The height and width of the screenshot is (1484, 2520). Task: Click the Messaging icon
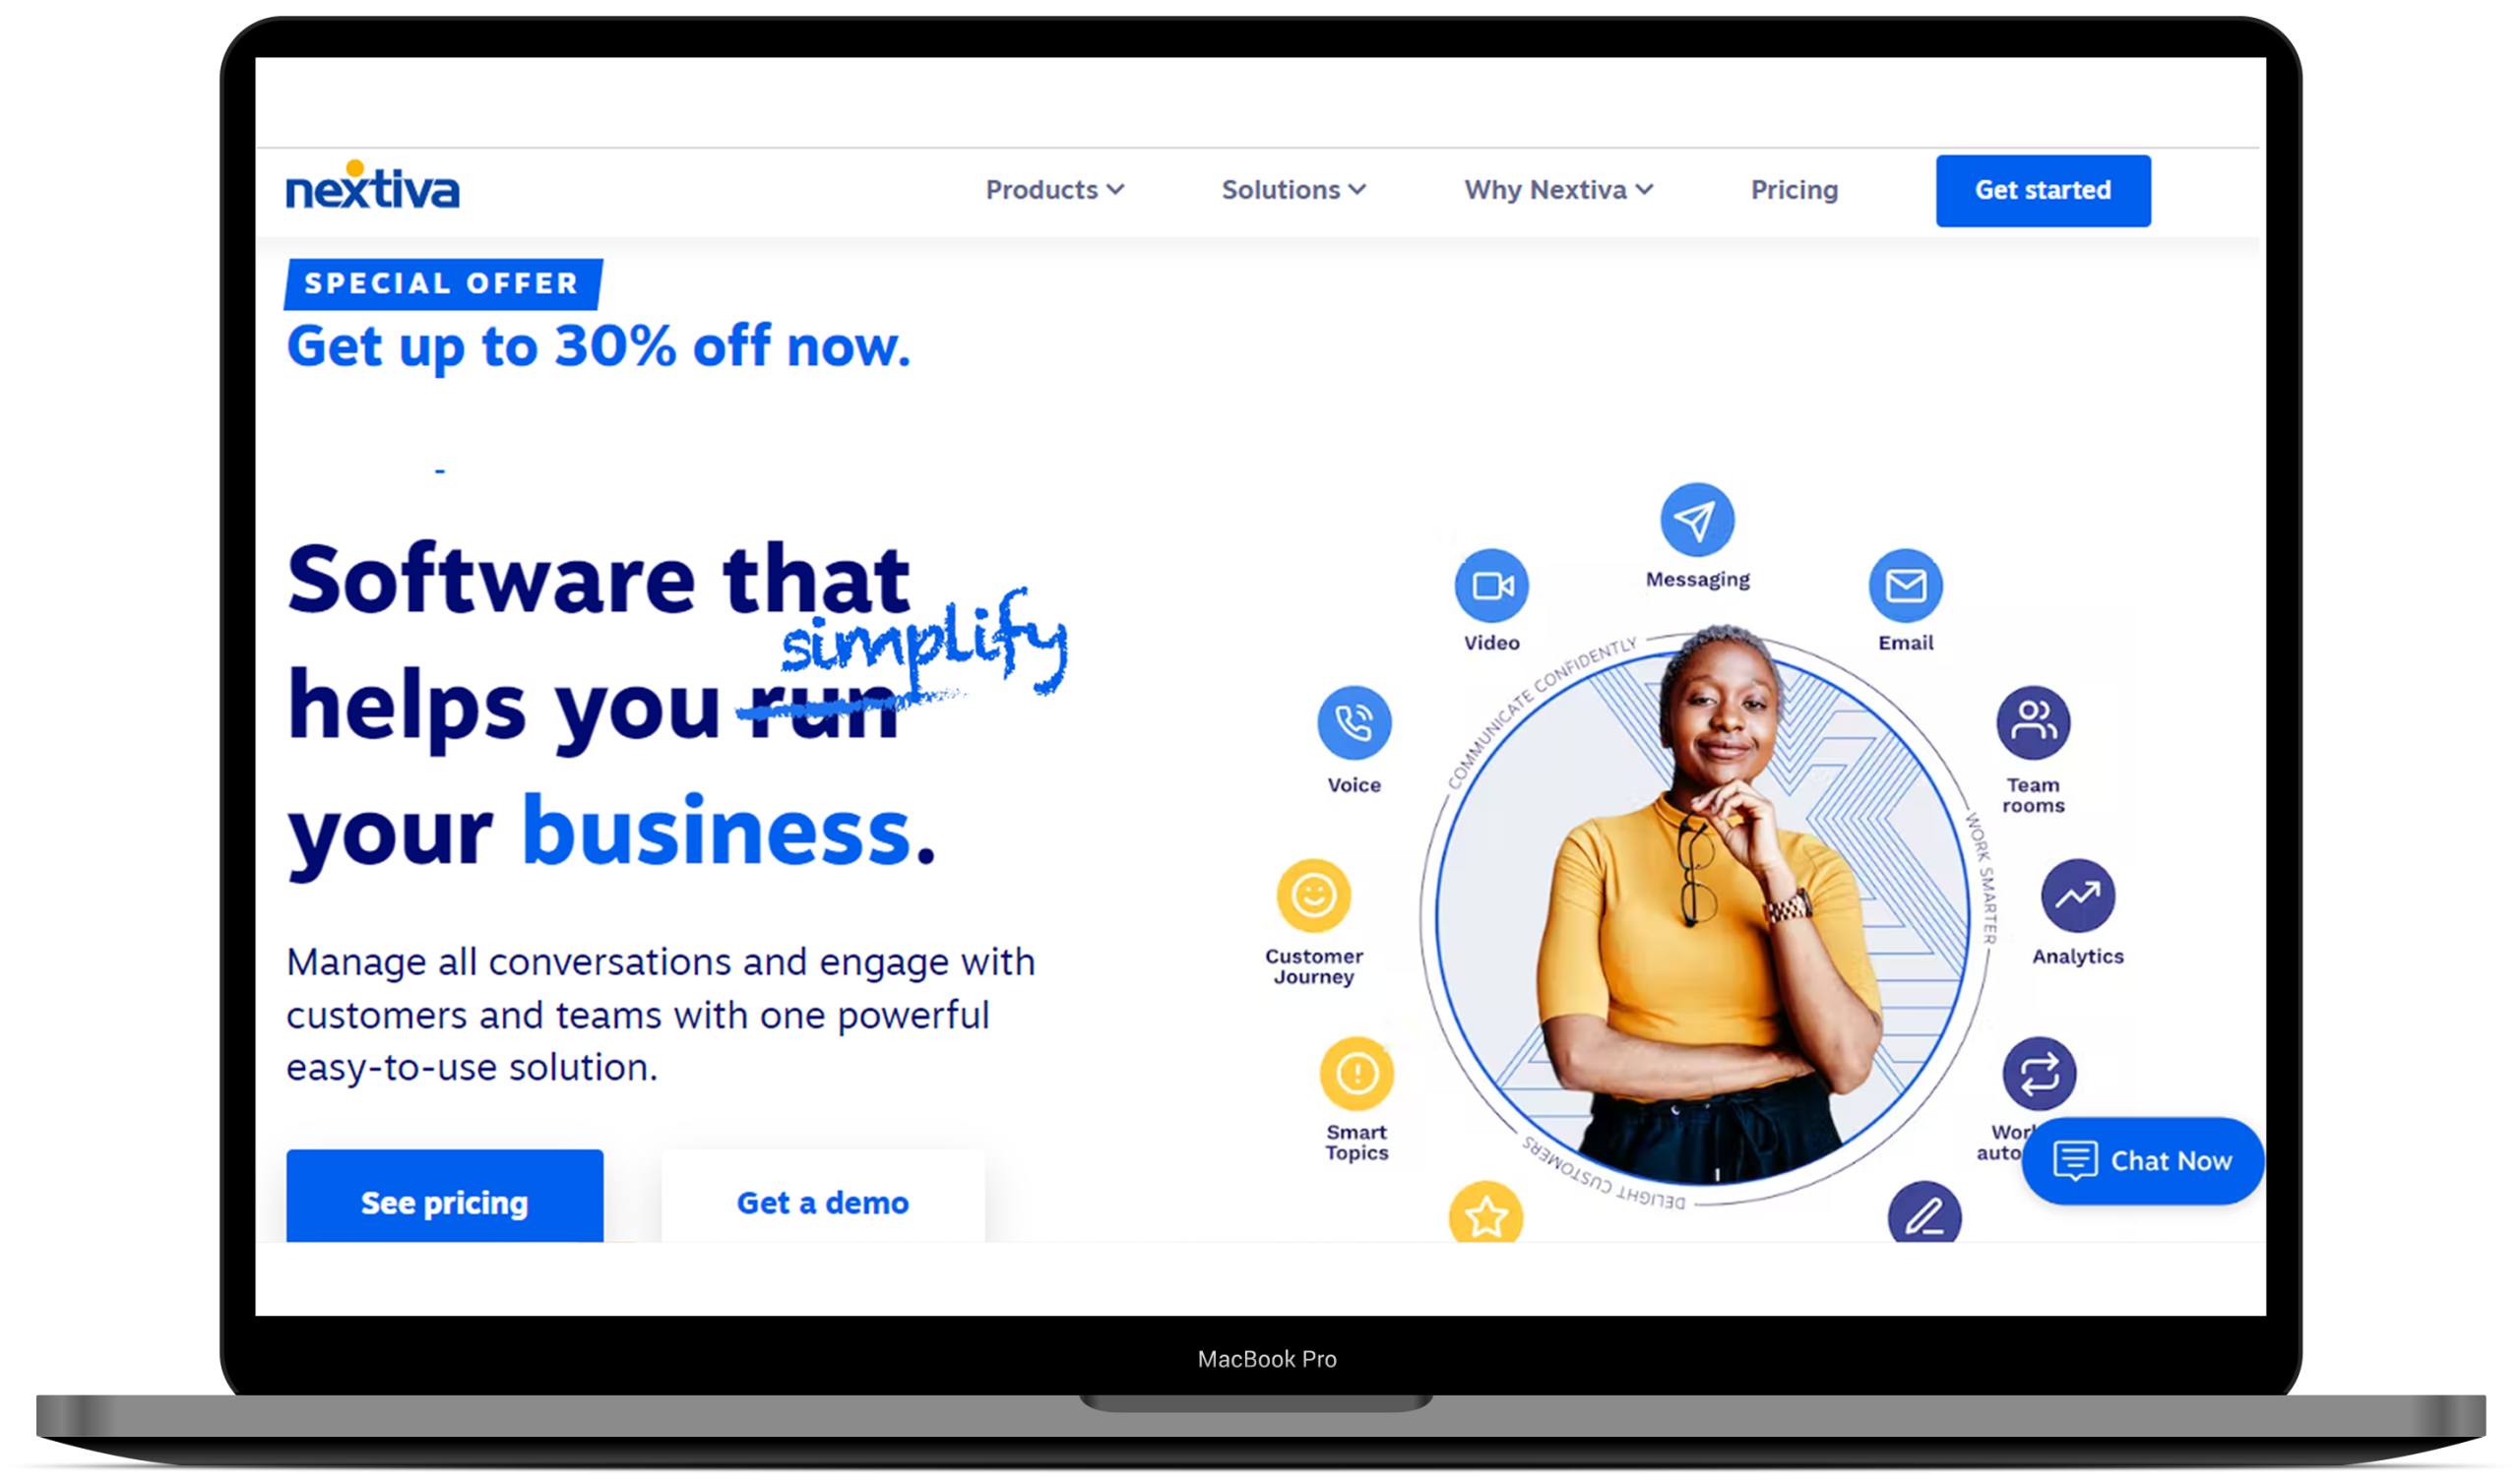pos(1693,520)
